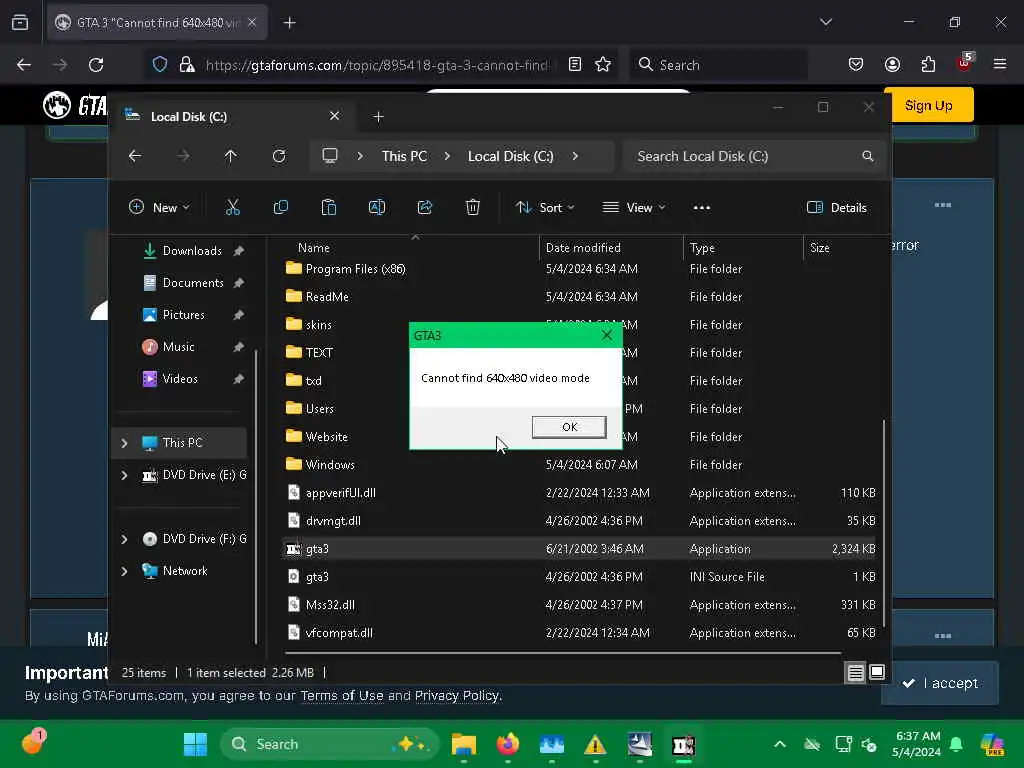
Task: Close the Local Disk (C:) Explorer tab
Action: 334,116
